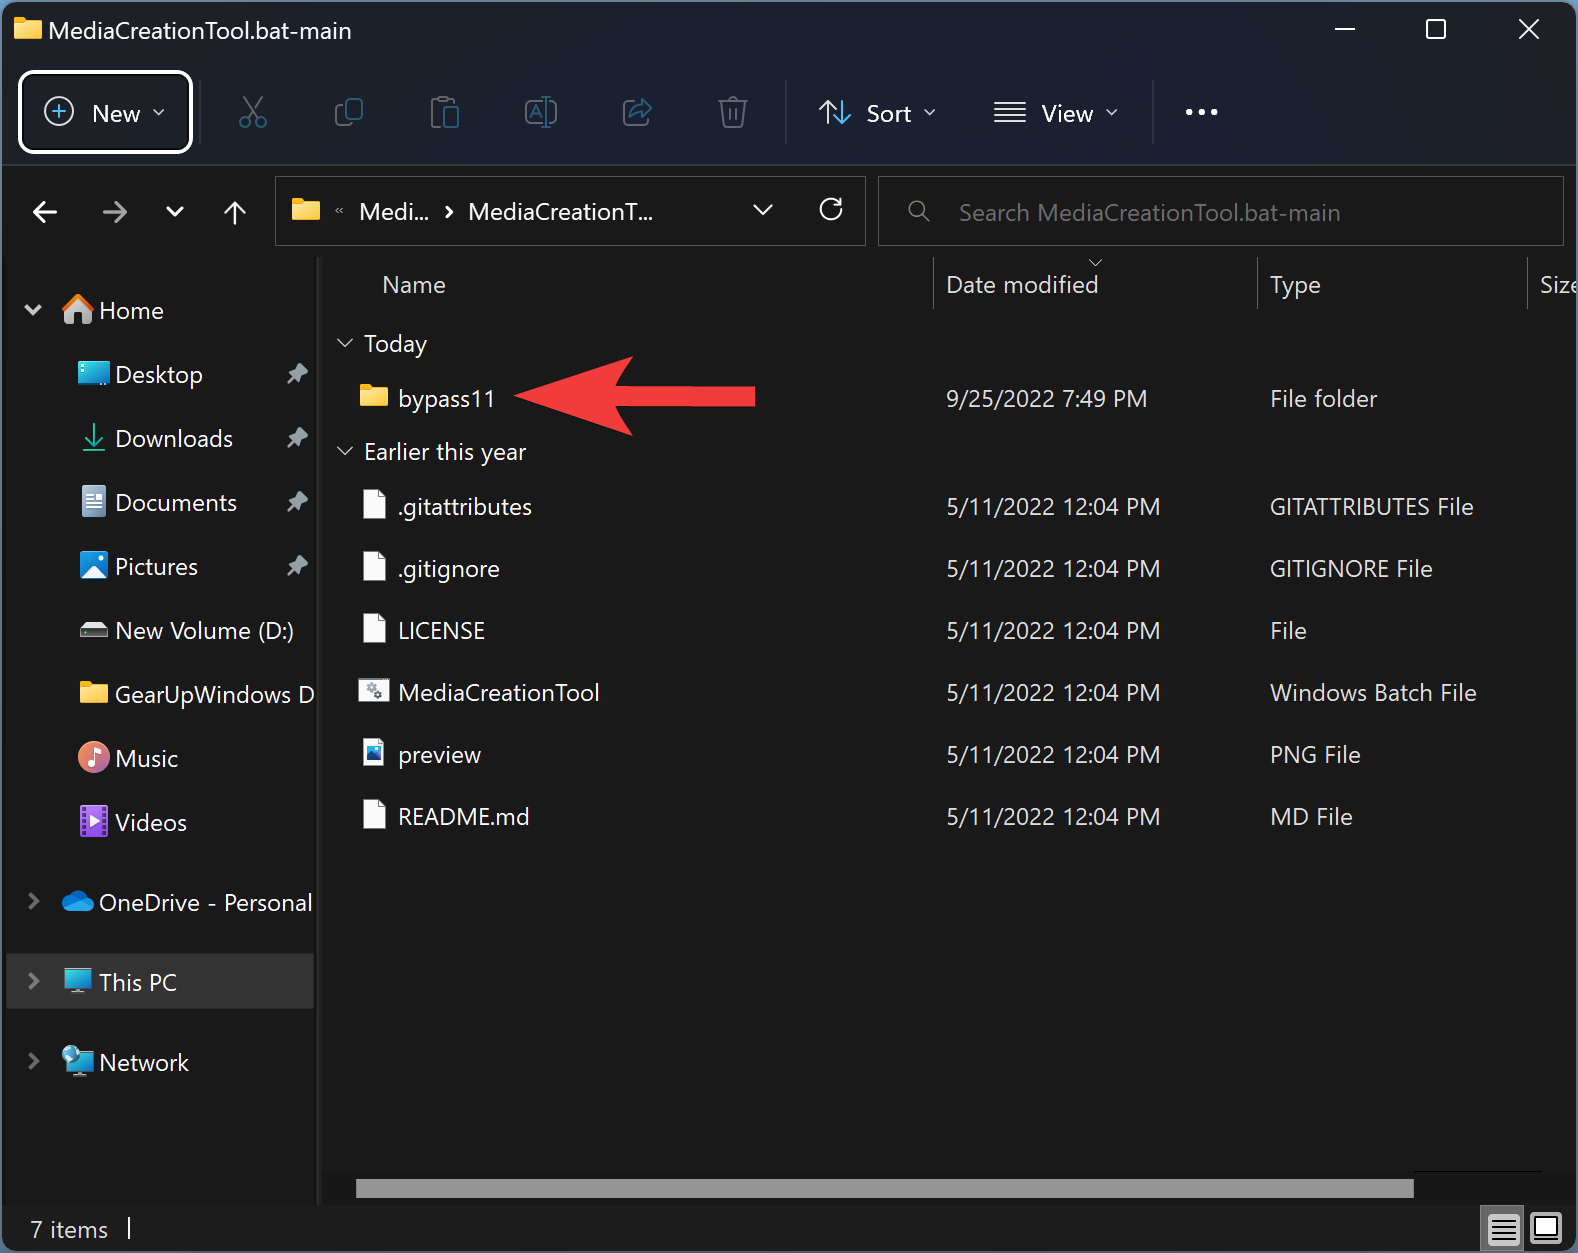Select the .gitattributes file name
1578x1253 pixels.
click(x=465, y=507)
